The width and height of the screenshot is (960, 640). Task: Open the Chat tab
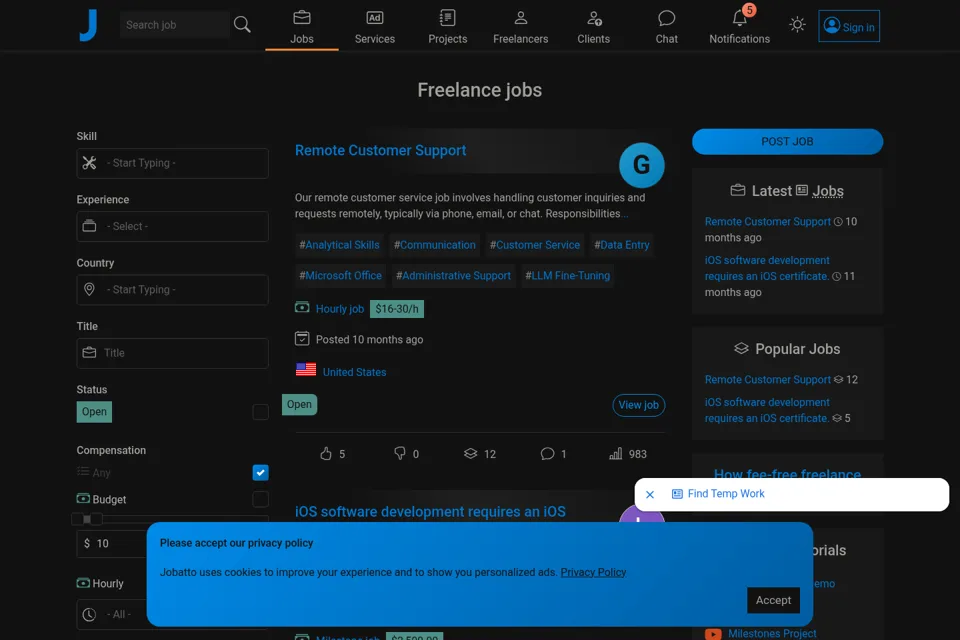(x=666, y=27)
